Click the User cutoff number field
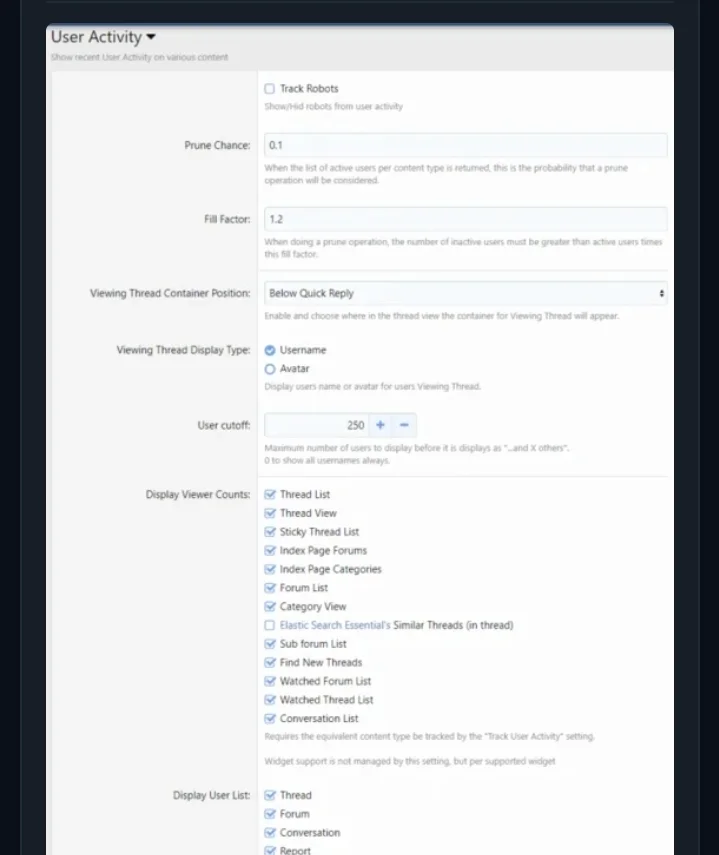This screenshot has height=855, width=719. tap(316, 425)
